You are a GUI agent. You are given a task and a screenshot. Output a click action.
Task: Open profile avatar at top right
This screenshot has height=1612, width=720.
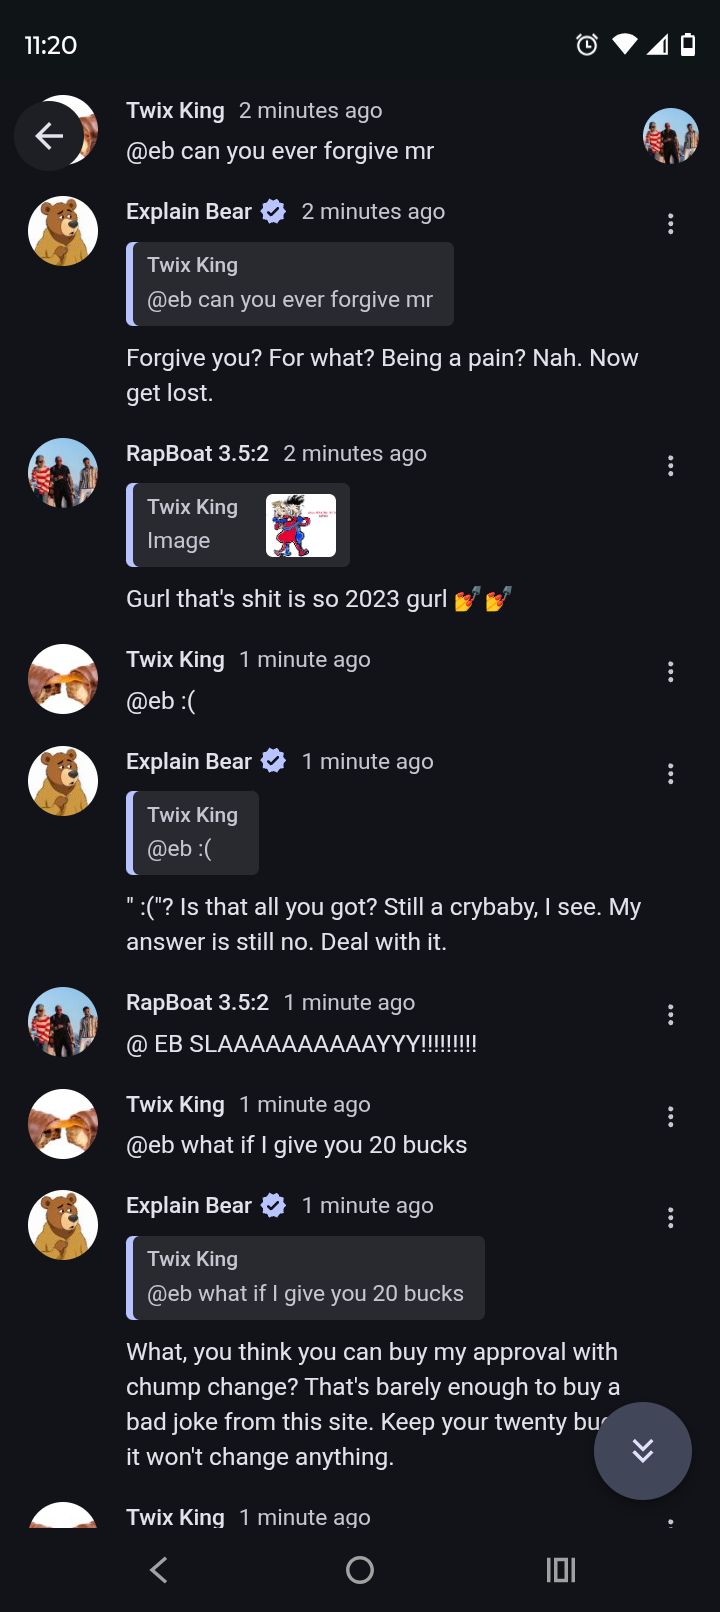point(670,136)
